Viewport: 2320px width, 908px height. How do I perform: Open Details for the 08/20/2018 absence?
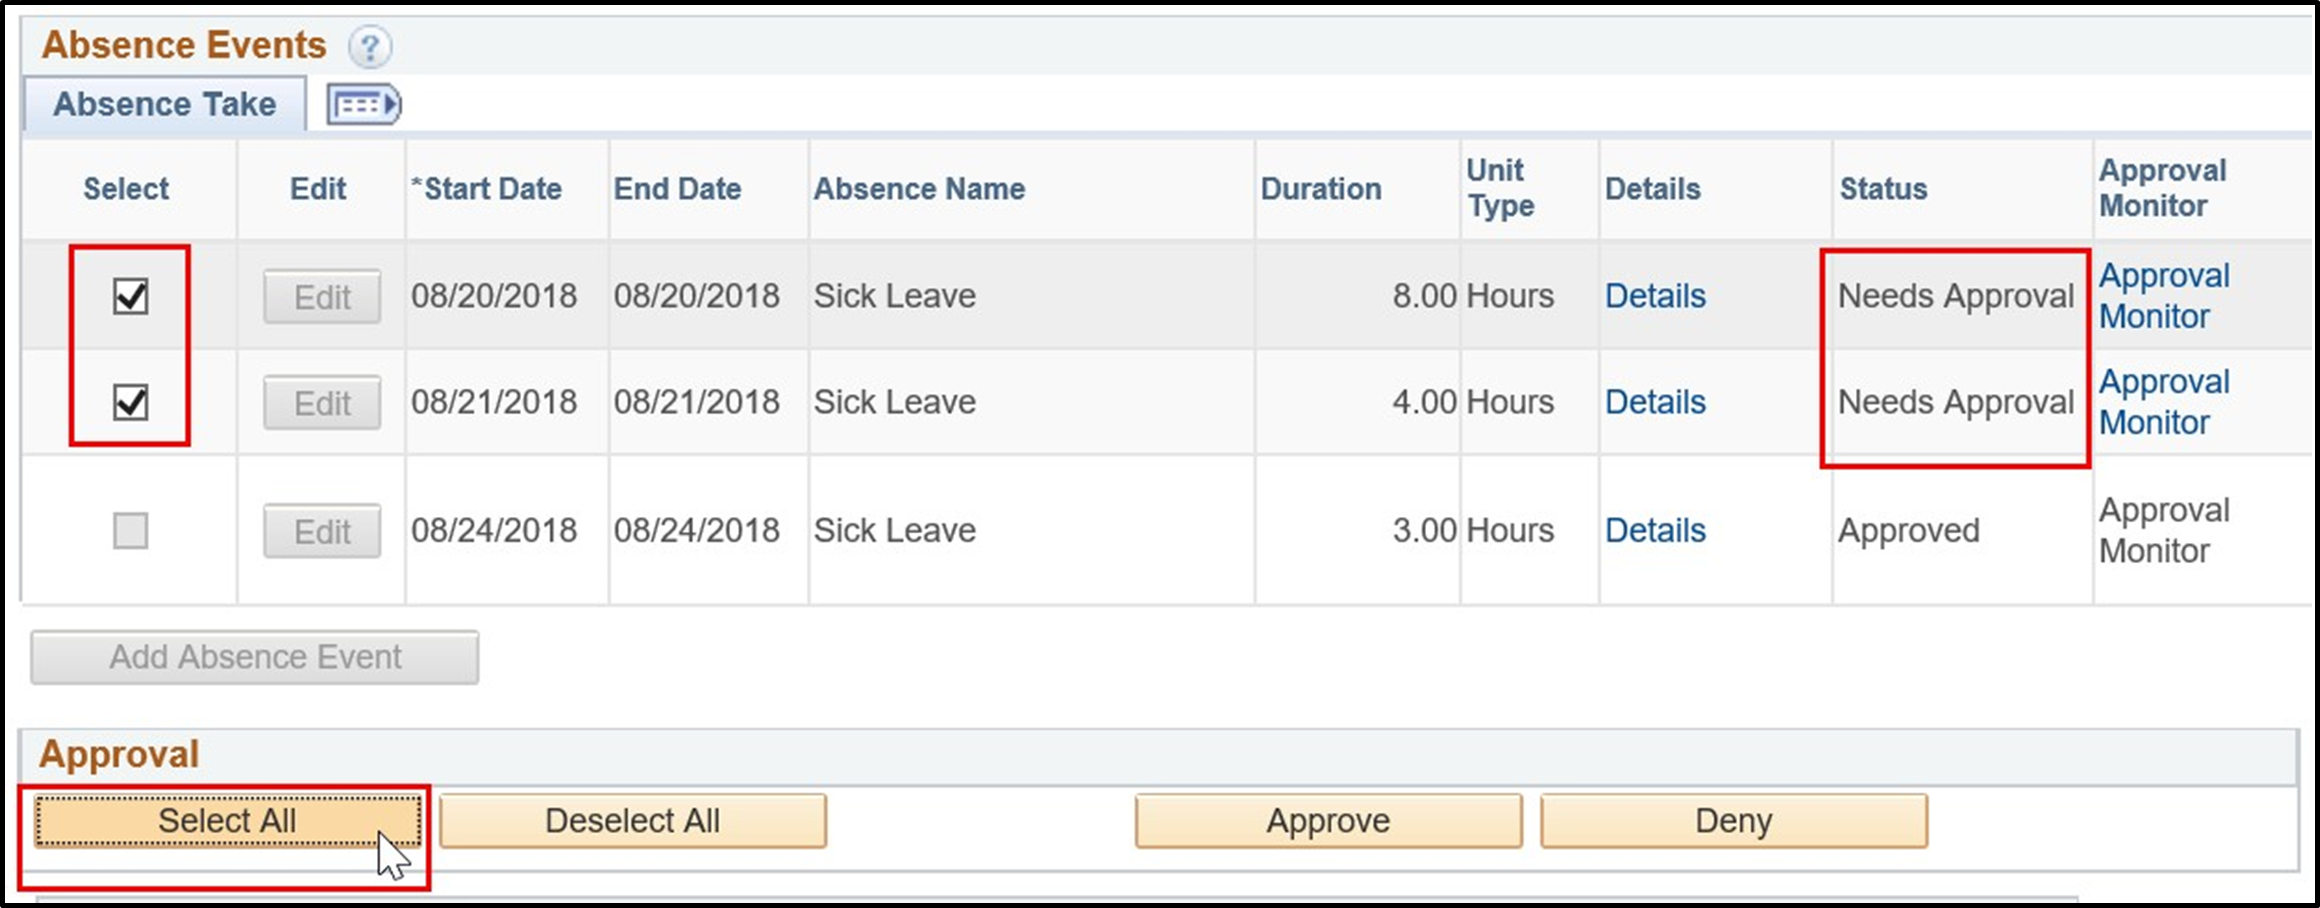1655,295
